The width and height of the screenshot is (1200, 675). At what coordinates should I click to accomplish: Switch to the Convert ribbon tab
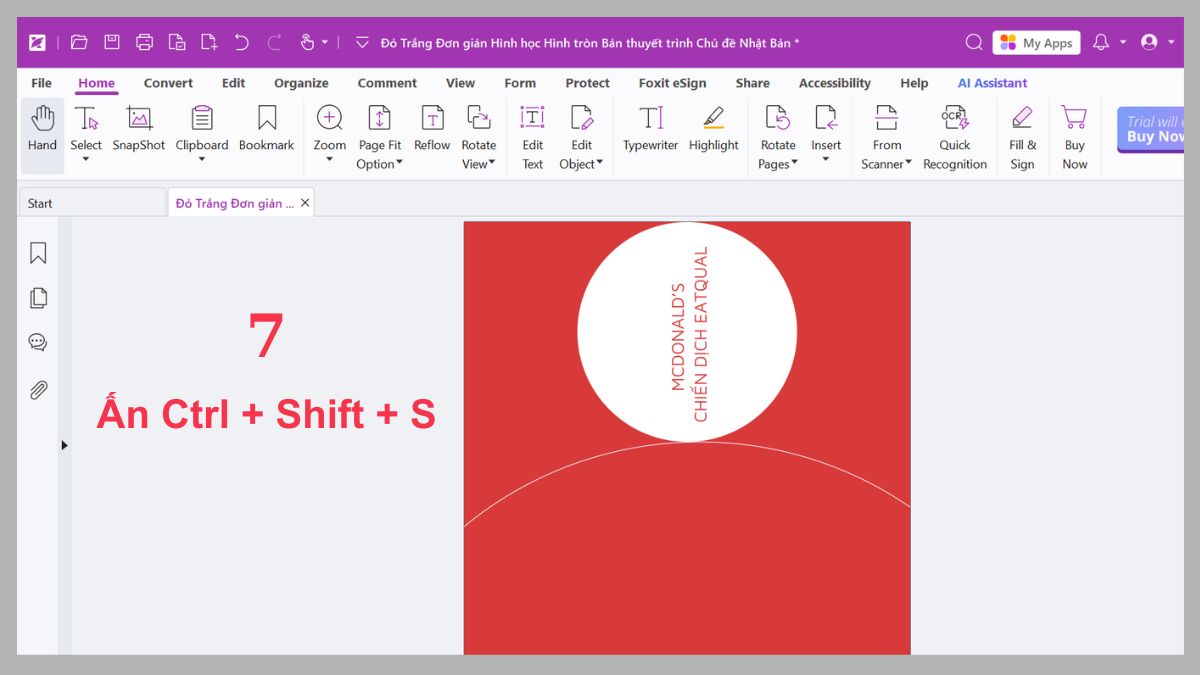[168, 83]
